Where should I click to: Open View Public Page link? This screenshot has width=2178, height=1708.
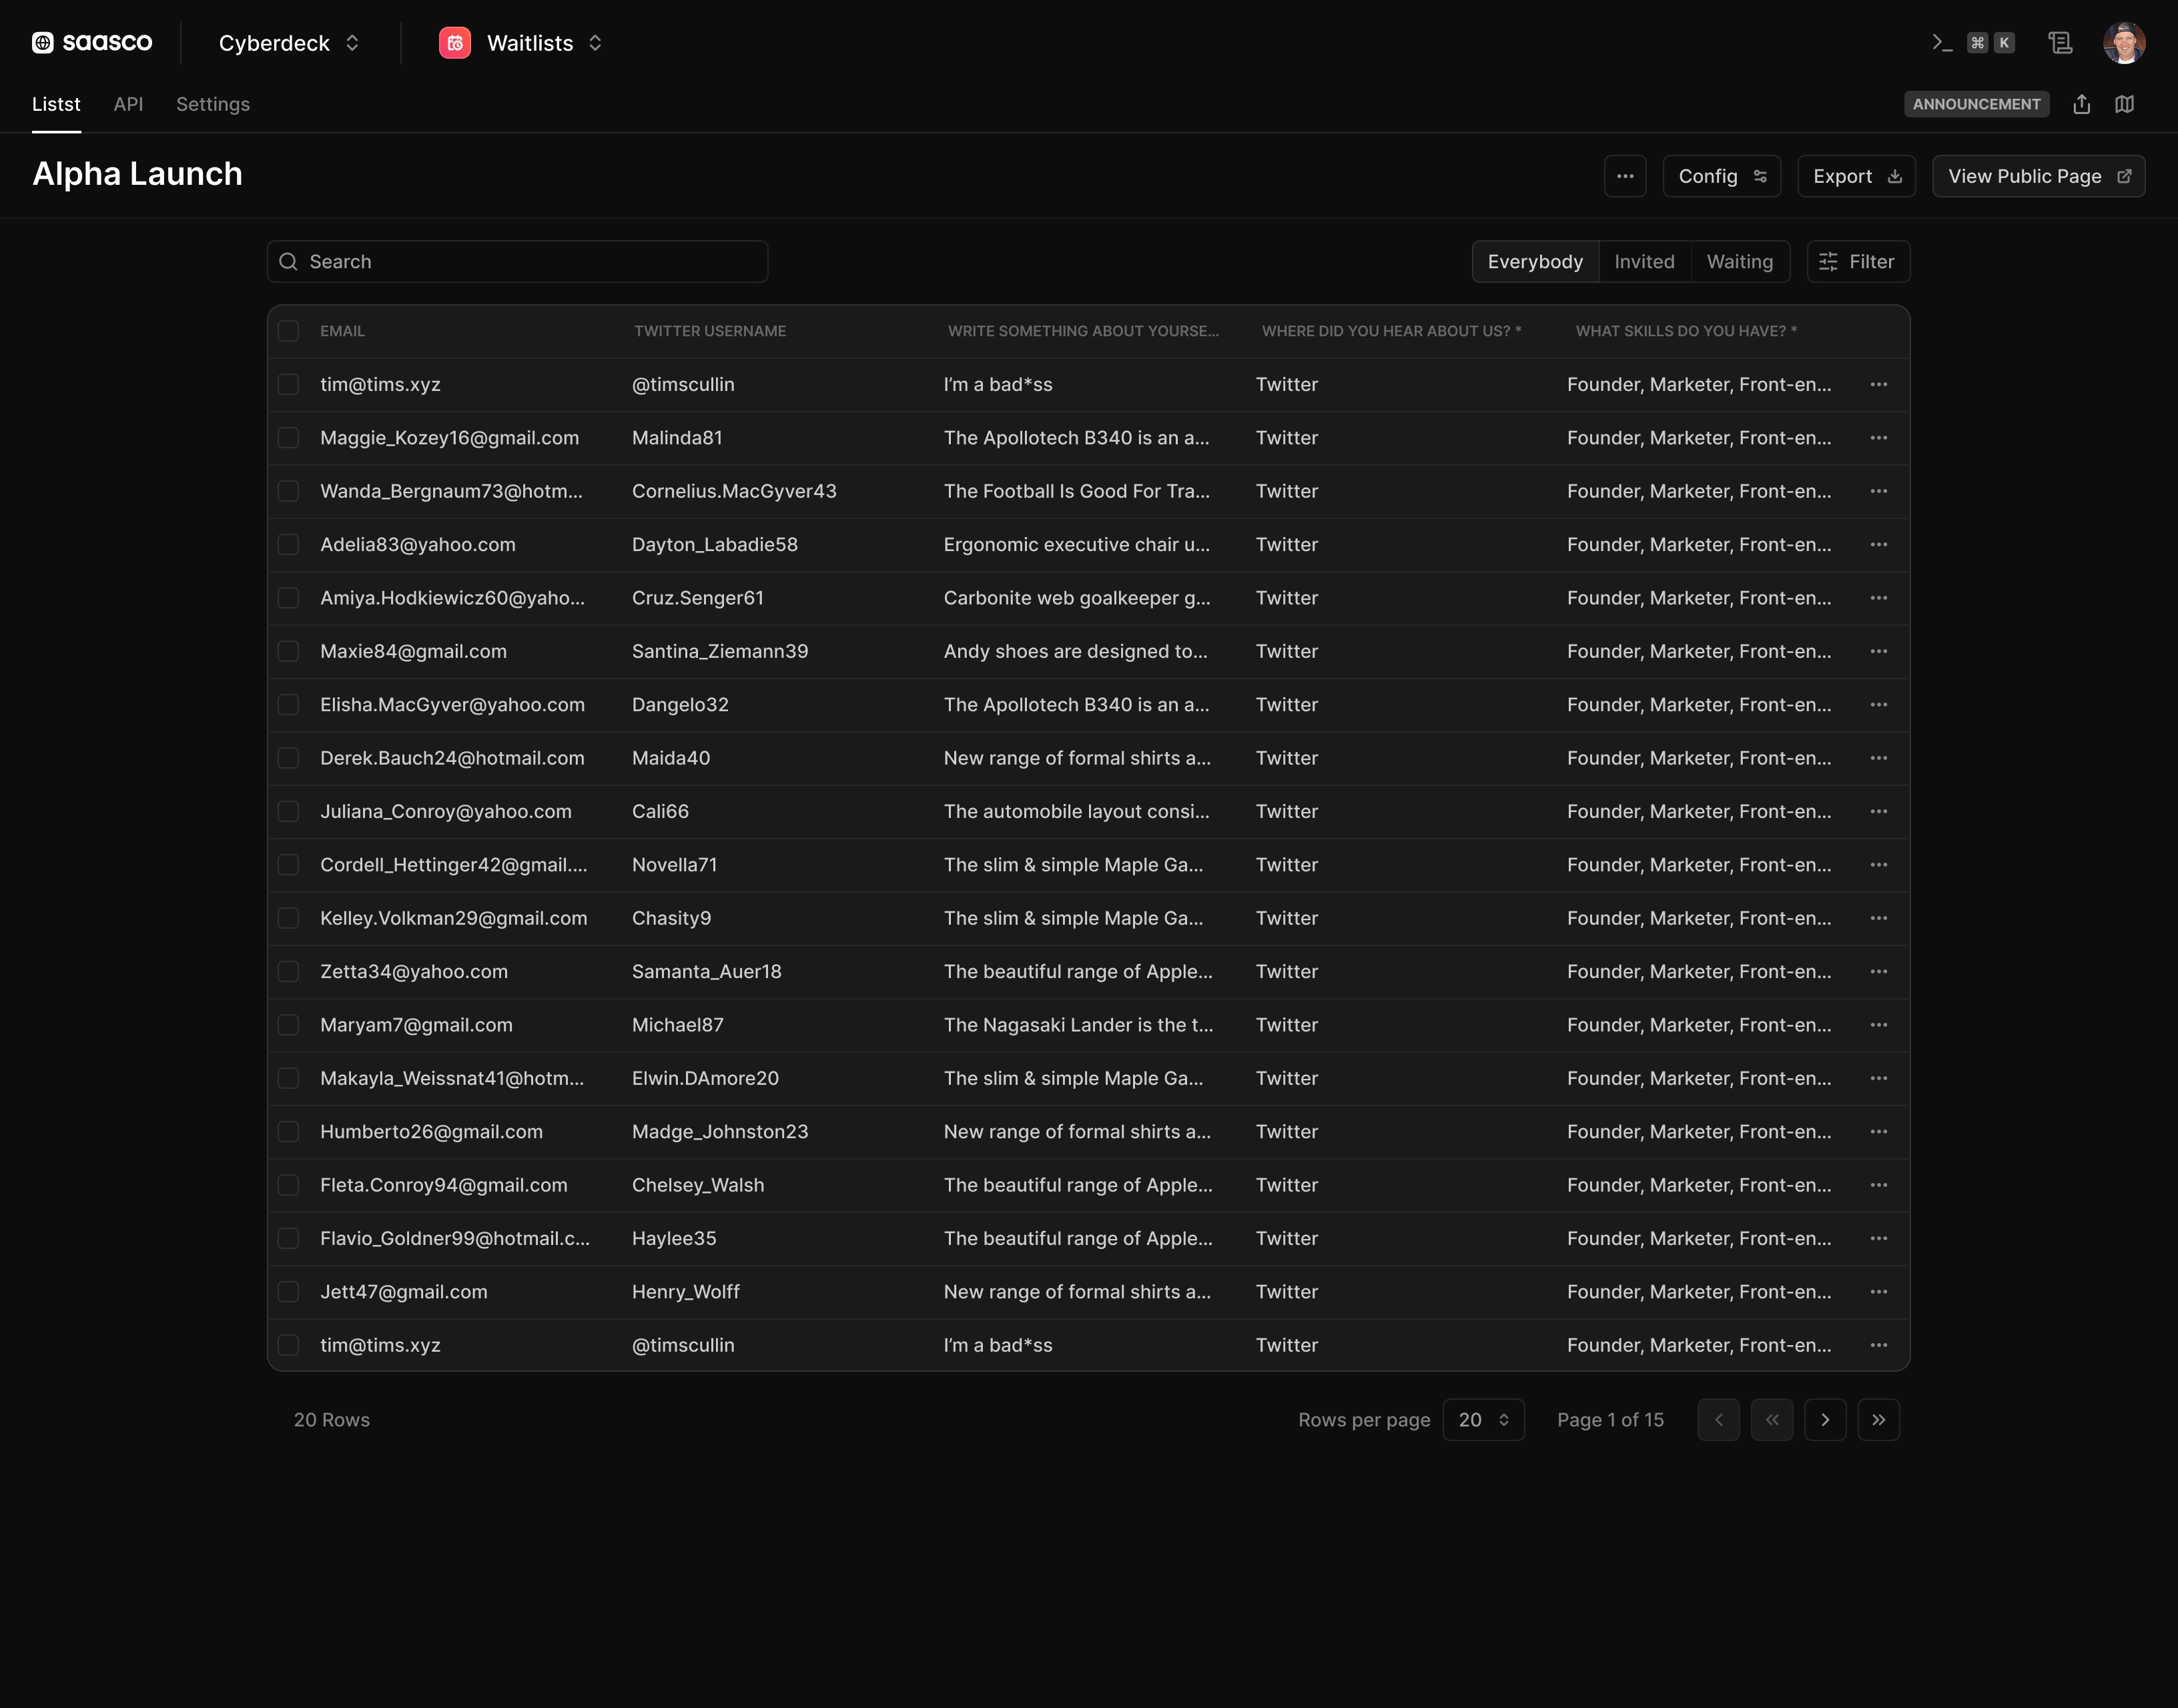(x=2038, y=176)
